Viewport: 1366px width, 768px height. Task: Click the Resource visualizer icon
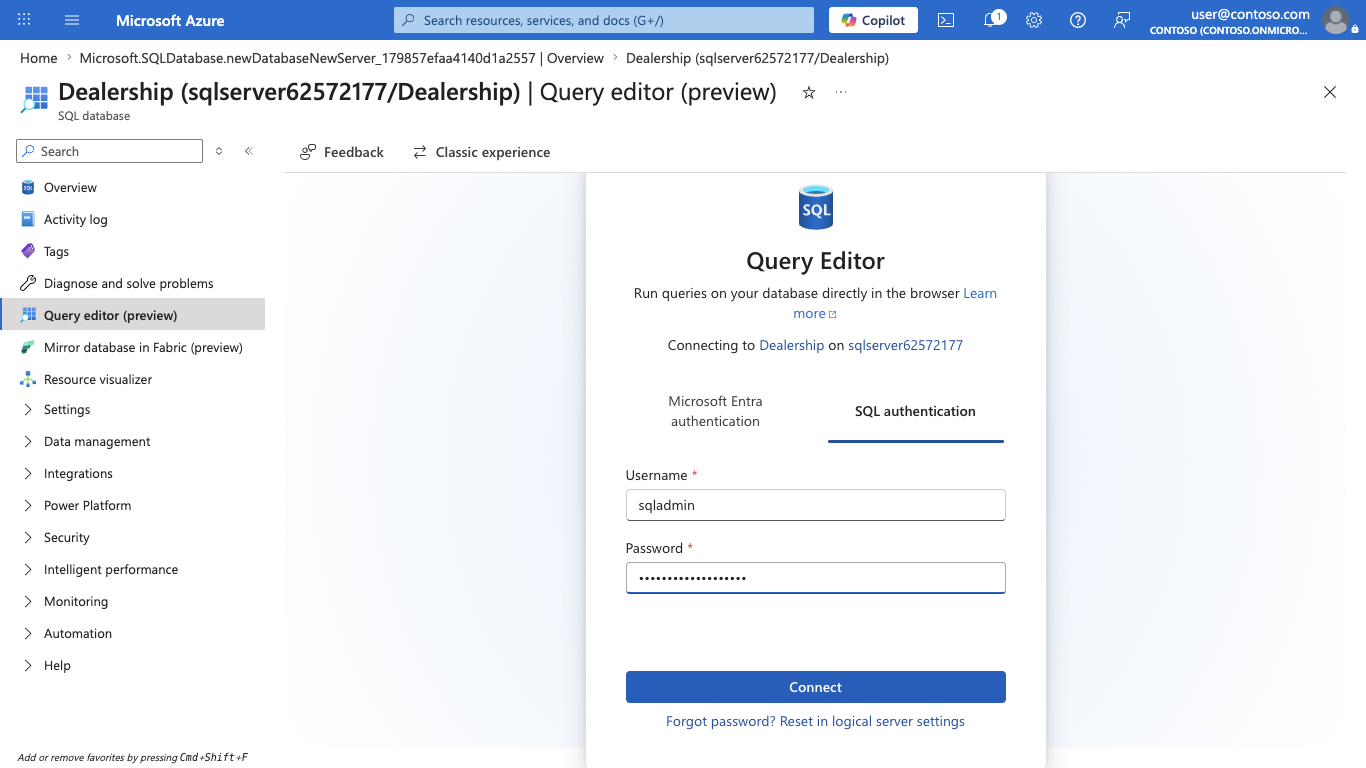pyautogui.click(x=28, y=379)
